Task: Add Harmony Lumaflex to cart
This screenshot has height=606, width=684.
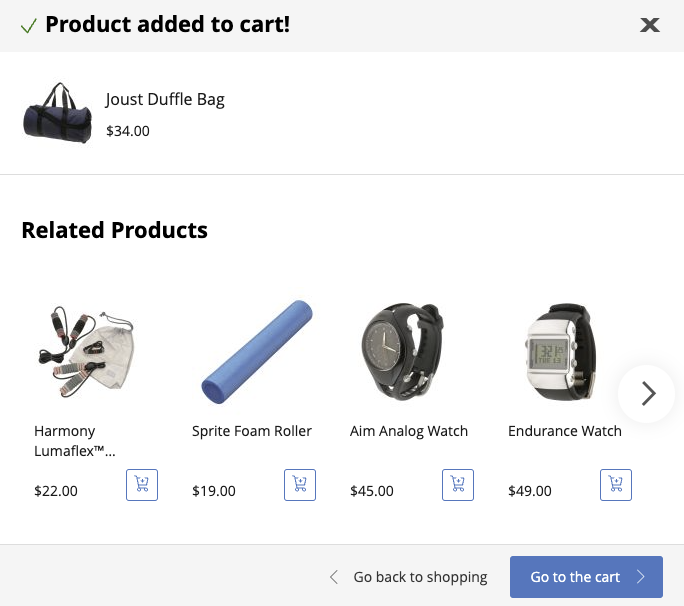Action: coord(142,485)
